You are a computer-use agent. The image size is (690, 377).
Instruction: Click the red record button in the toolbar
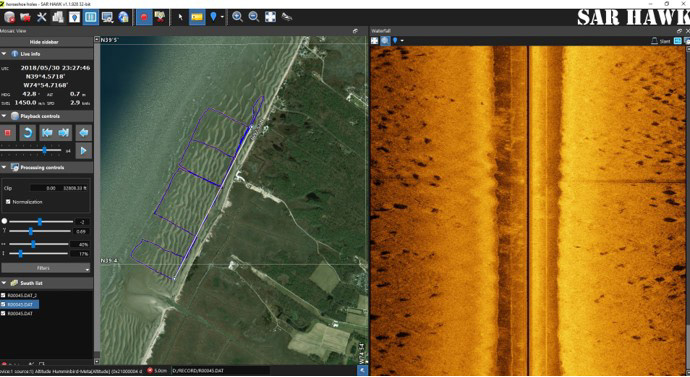pos(144,17)
